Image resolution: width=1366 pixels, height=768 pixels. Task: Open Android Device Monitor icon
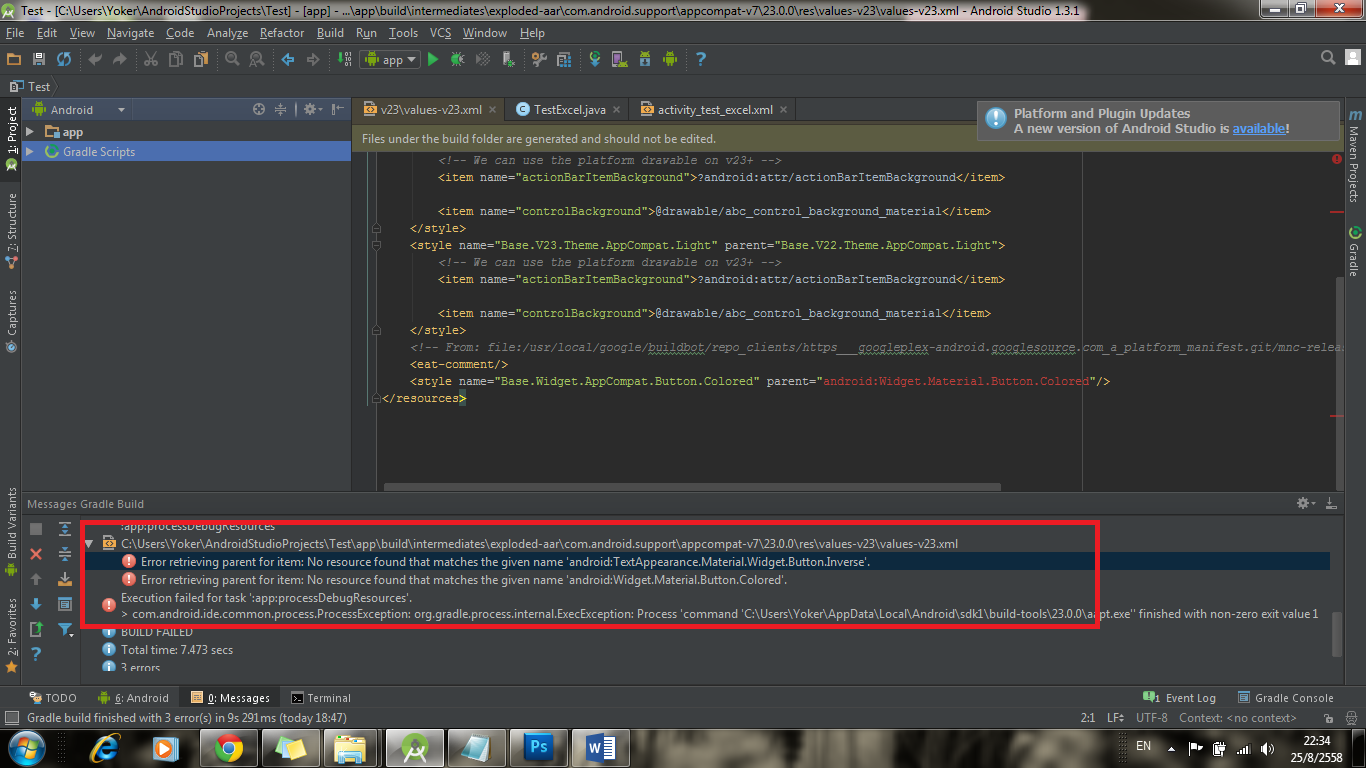coord(670,60)
